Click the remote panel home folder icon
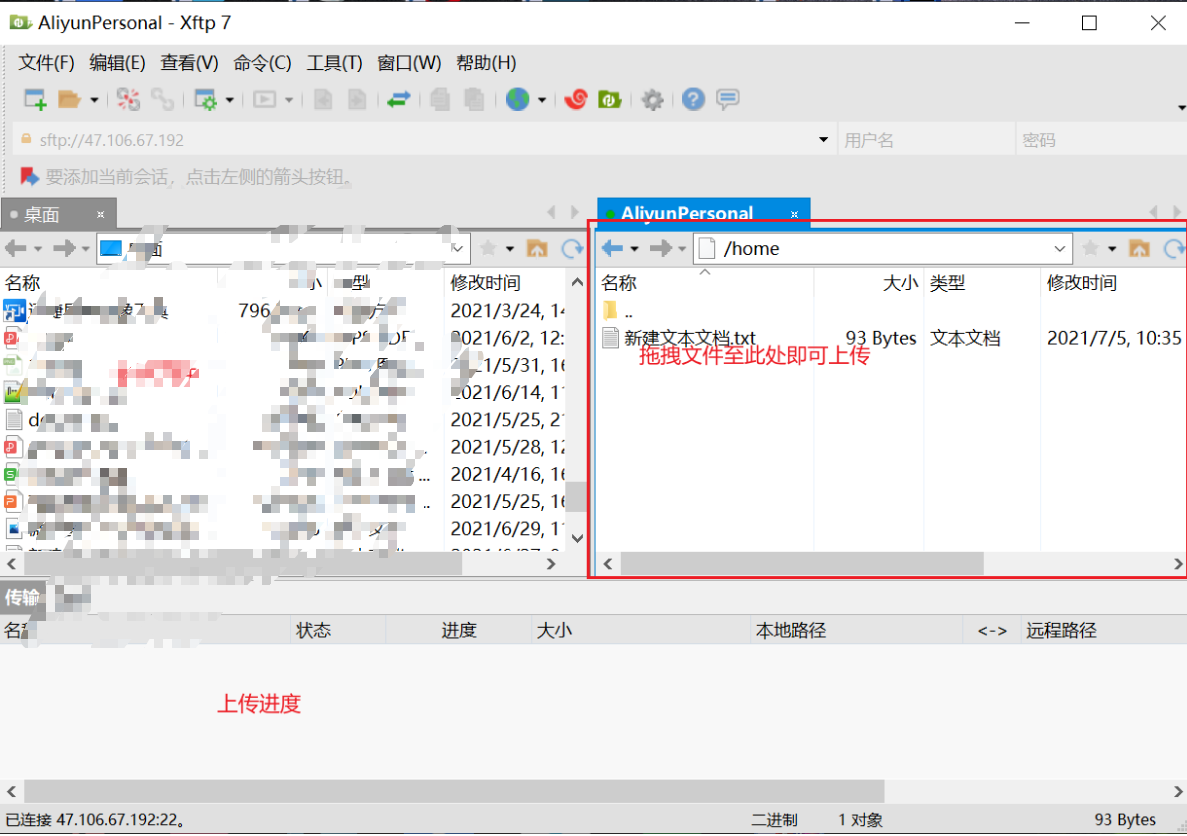The width and height of the screenshot is (1187, 836). click(1140, 248)
